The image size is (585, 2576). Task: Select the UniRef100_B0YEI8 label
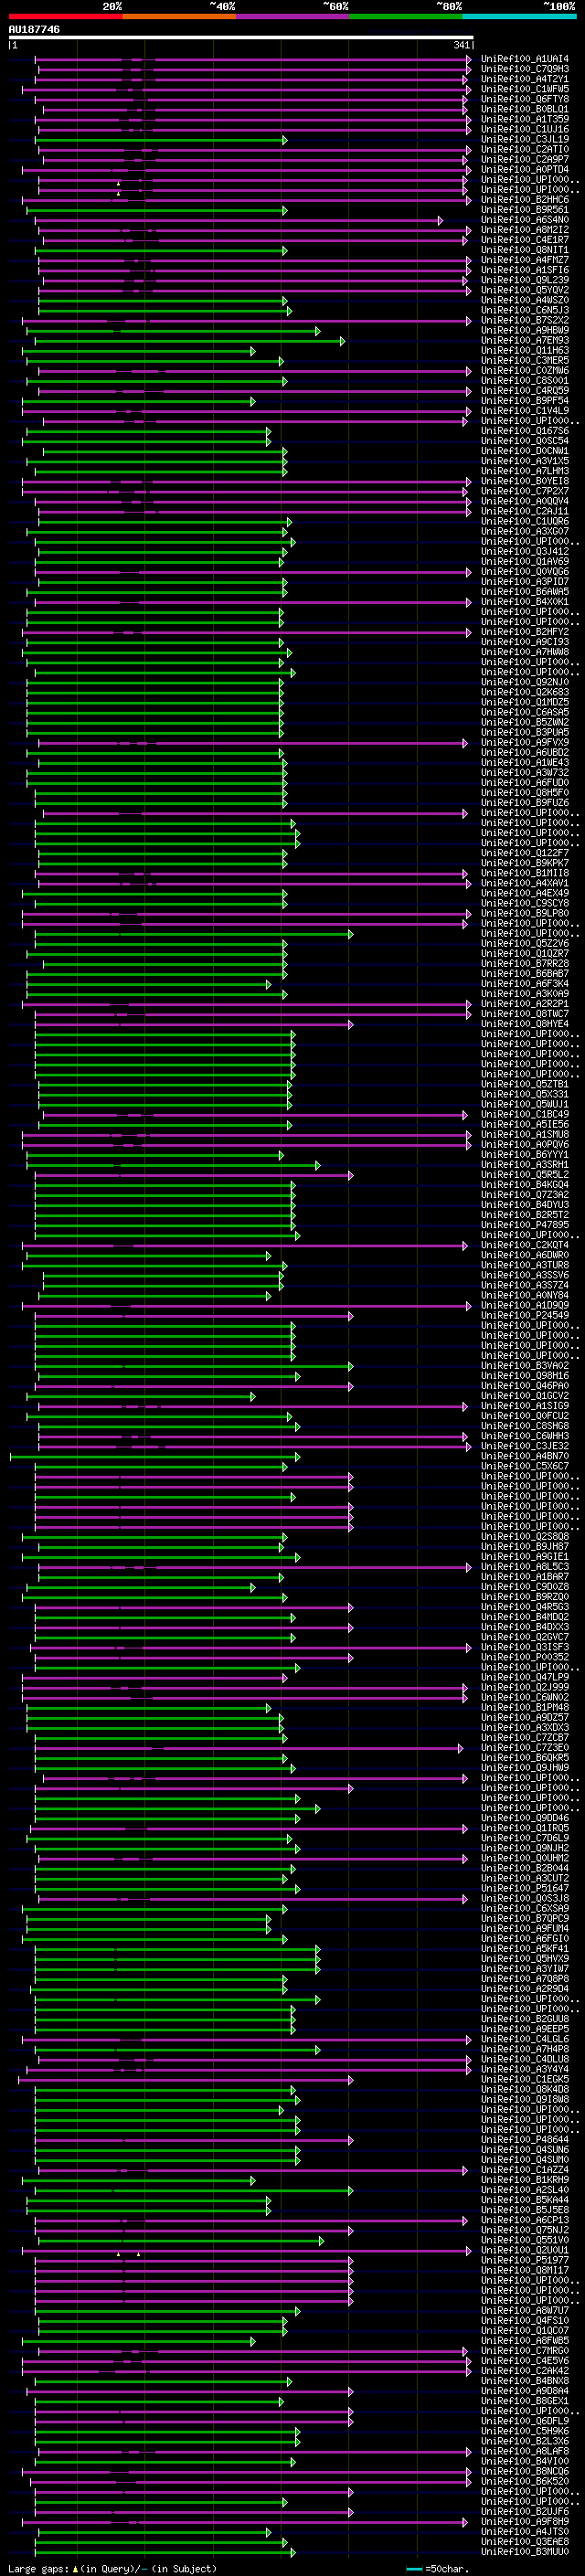(525, 481)
